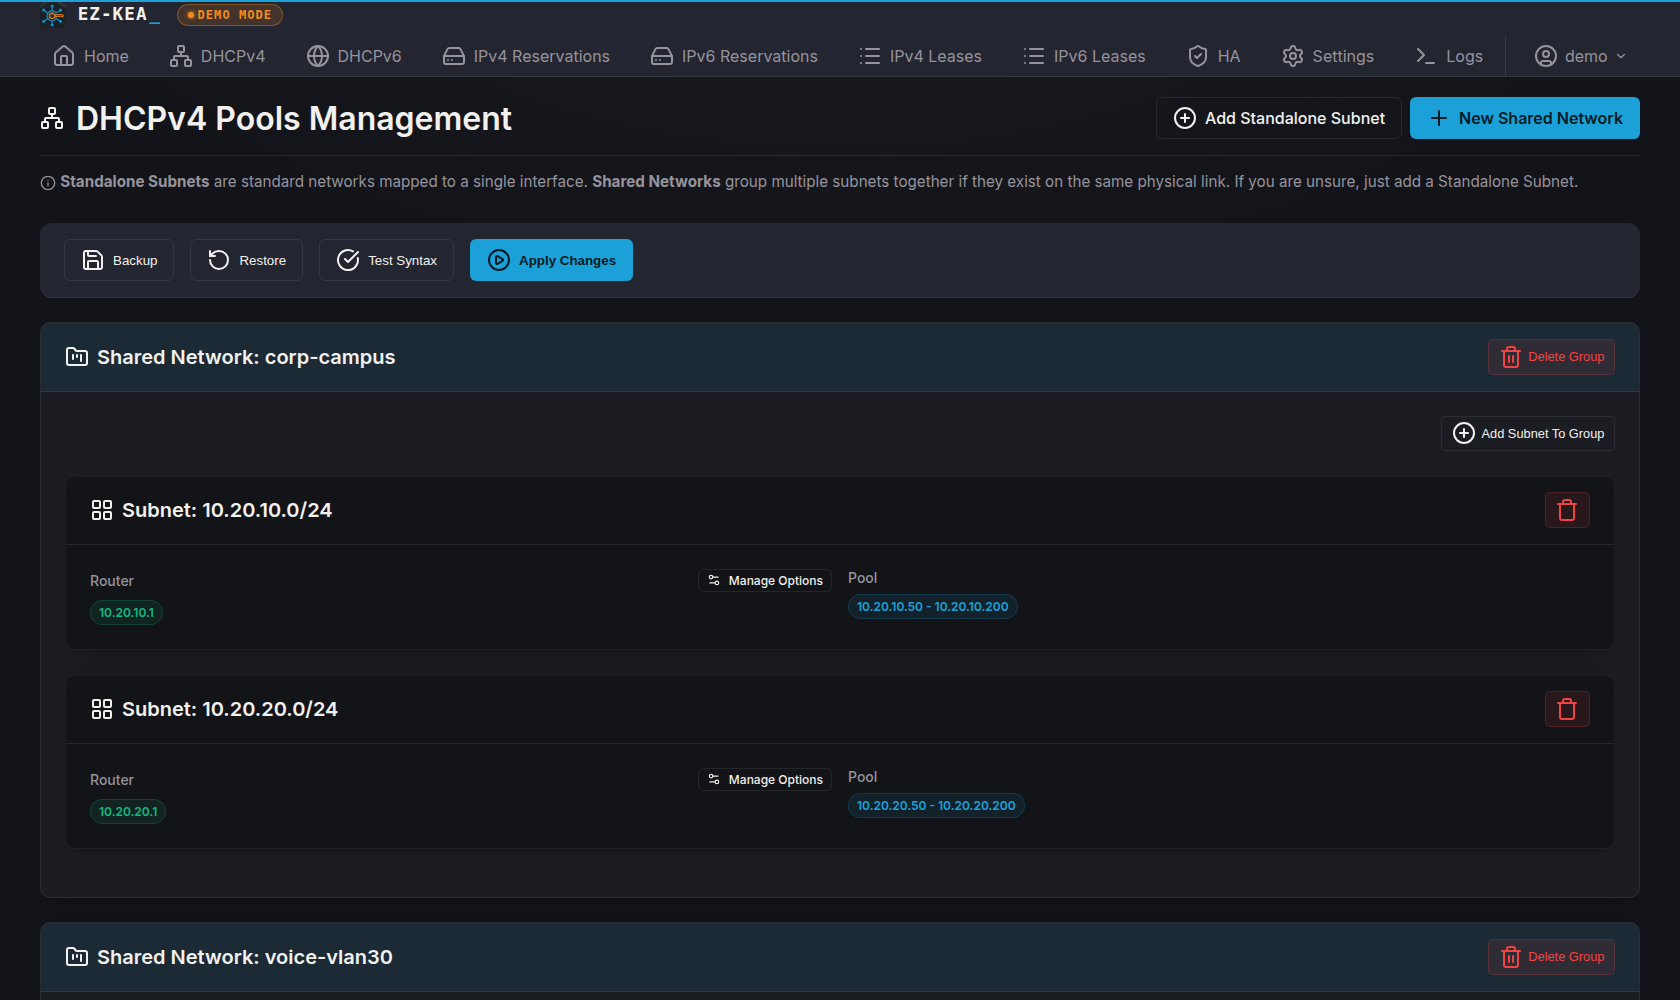Click the Restore button
The height and width of the screenshot is (1000, 1680).
246,260
